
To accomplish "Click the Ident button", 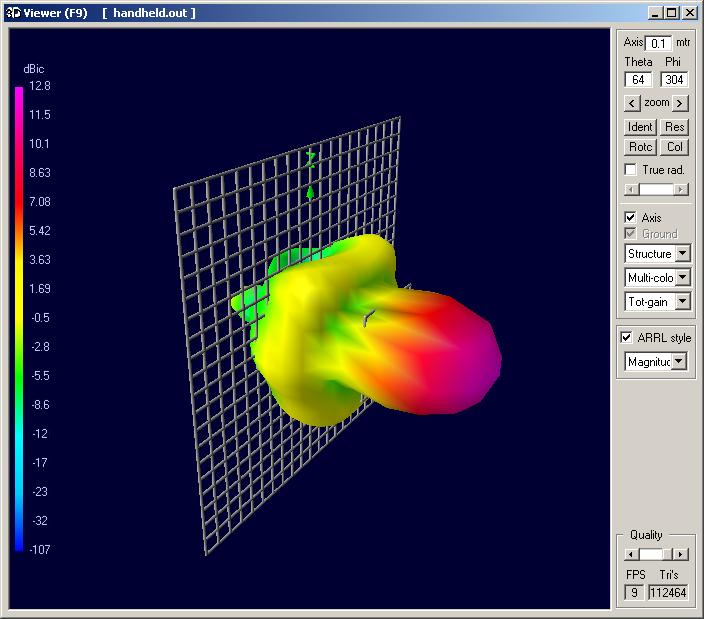I will (640, 127).
